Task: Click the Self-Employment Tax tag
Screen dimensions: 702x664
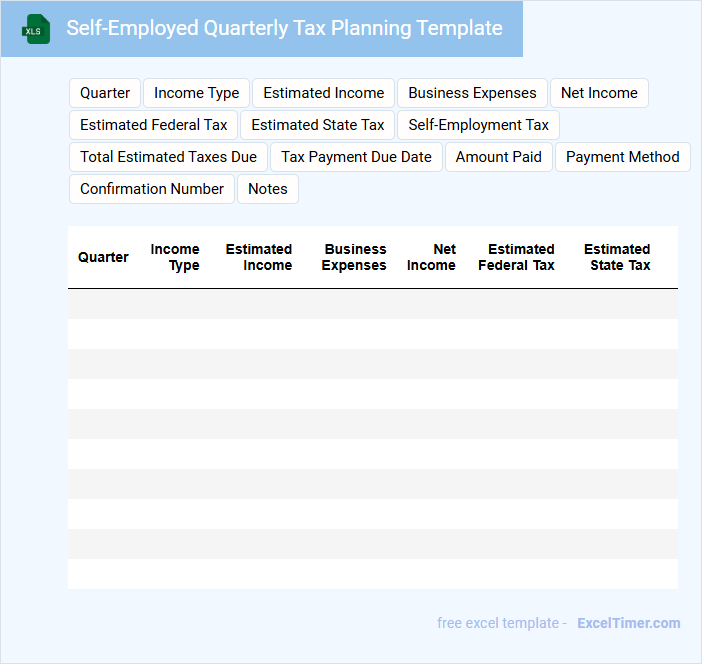Action: 479,125
